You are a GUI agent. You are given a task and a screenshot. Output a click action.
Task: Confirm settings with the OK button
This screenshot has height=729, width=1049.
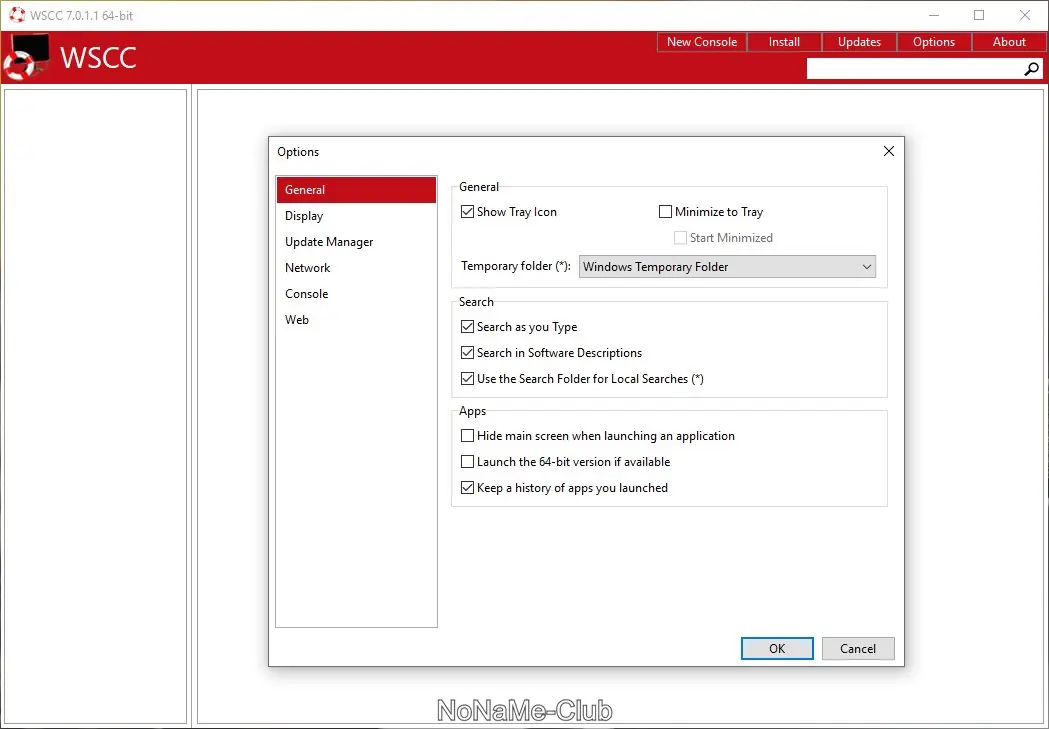tap(777, 649)
